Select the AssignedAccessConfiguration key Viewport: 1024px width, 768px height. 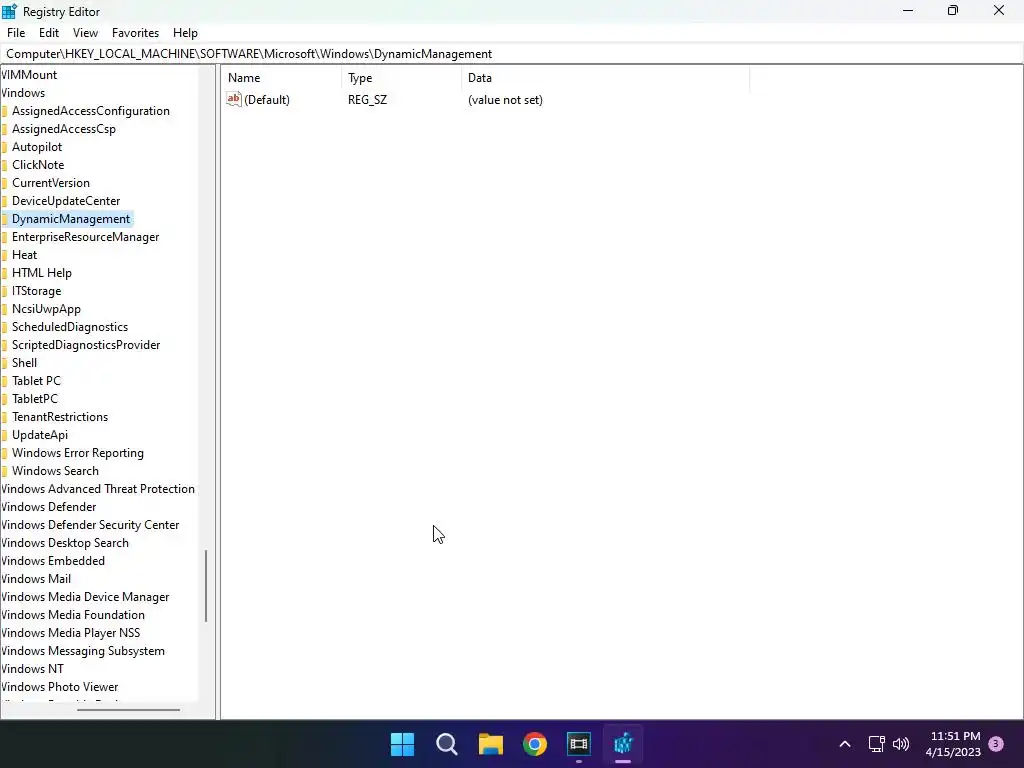pyautogui.click(x=91, y=111)
